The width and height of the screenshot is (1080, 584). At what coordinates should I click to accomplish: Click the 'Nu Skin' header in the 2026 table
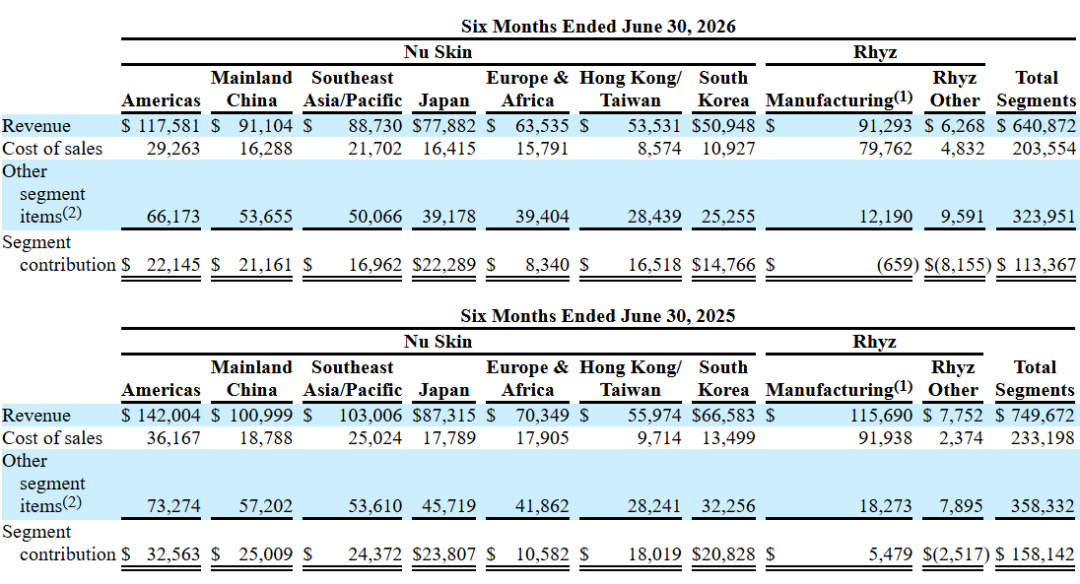point(438,52)
